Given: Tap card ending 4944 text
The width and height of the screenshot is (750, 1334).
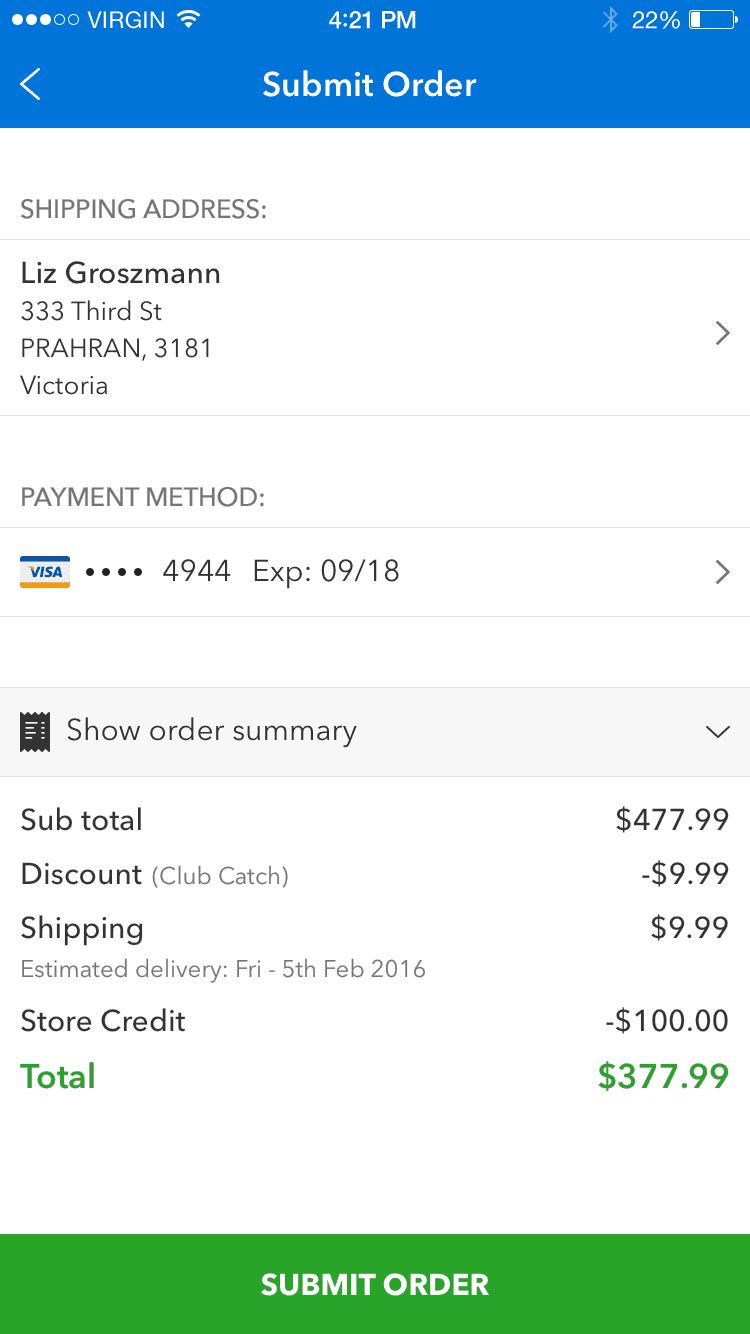Looking at the screenshot, I should [x=196, y=572].
